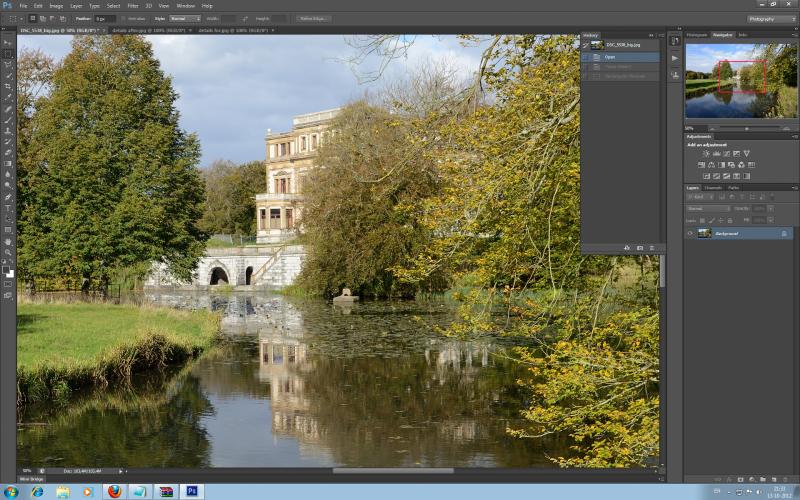The image size is (800, 500).
Task: Open the collapsed Actions panel play icon
Action: click(674, 58)
